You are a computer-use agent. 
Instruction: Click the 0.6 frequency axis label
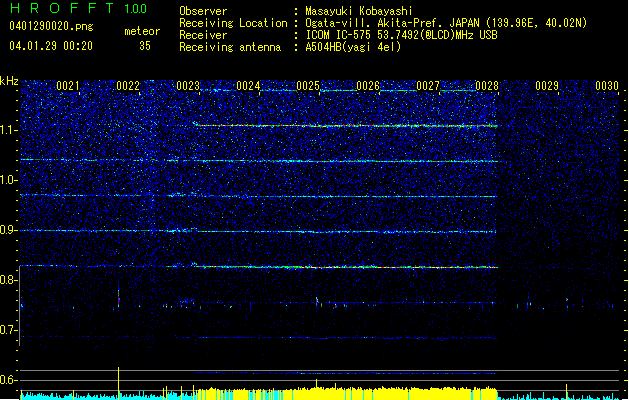(x=9, y=380)
